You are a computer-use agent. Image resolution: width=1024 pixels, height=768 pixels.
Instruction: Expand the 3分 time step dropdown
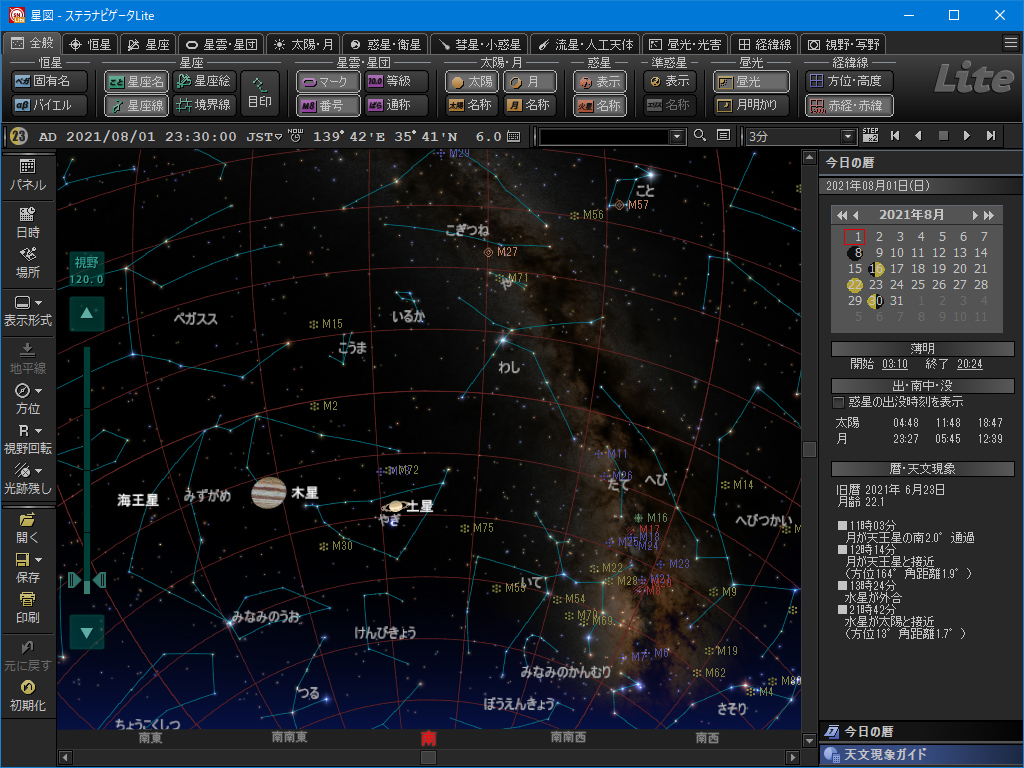849,136
